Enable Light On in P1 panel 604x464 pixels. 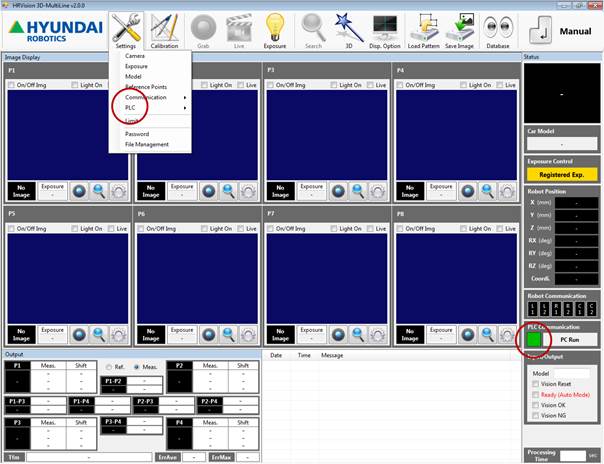pos(75,85)
